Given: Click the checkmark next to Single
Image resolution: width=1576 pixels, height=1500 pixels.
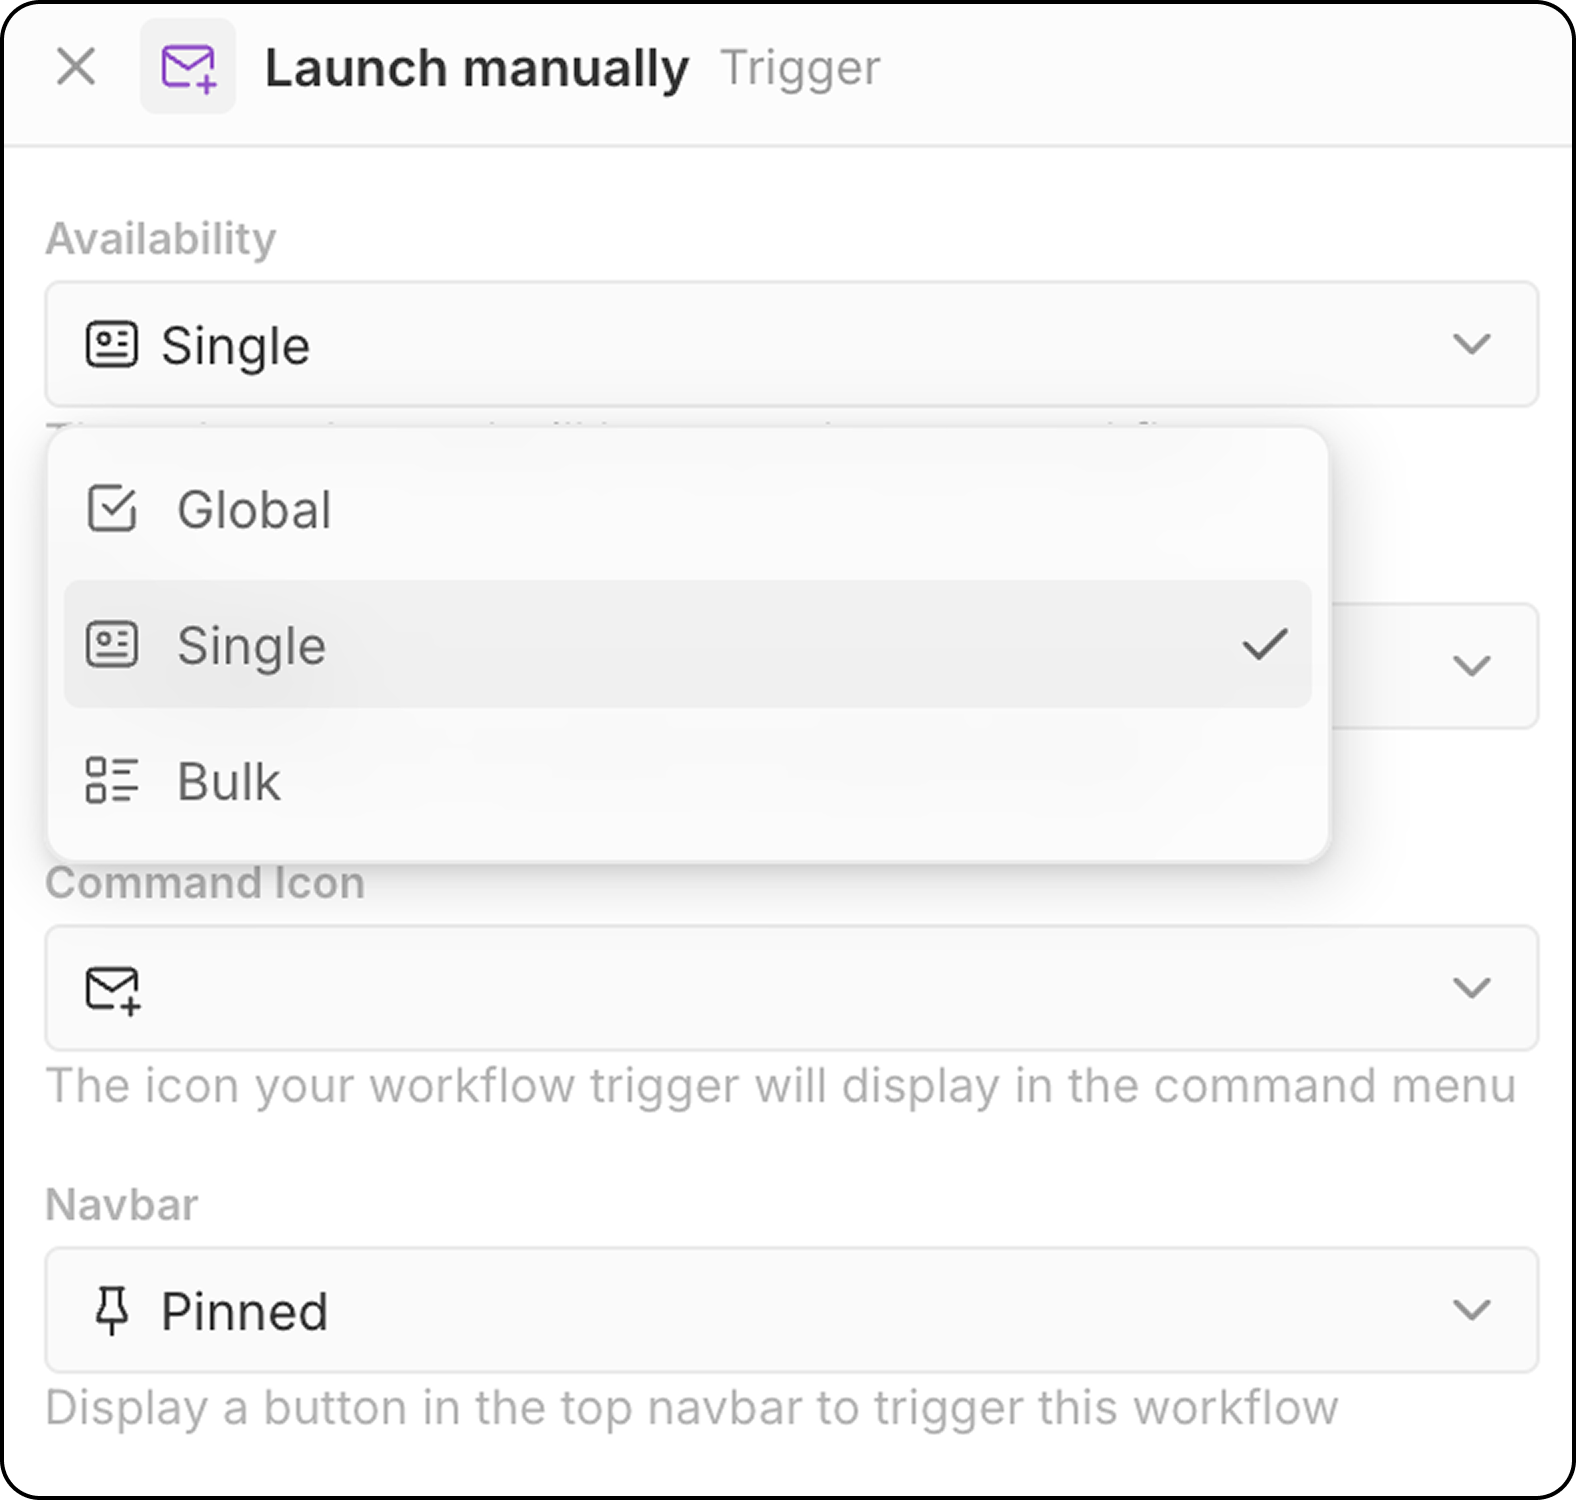Looking at the screenshot, I should coord(1265,645).
